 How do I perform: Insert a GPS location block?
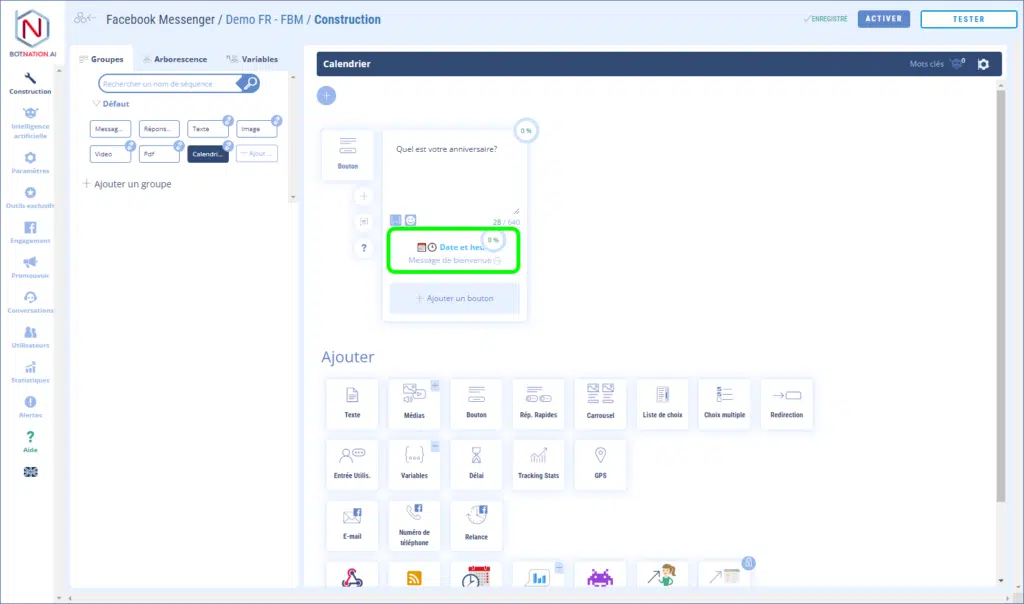click(x=600, y=464)
